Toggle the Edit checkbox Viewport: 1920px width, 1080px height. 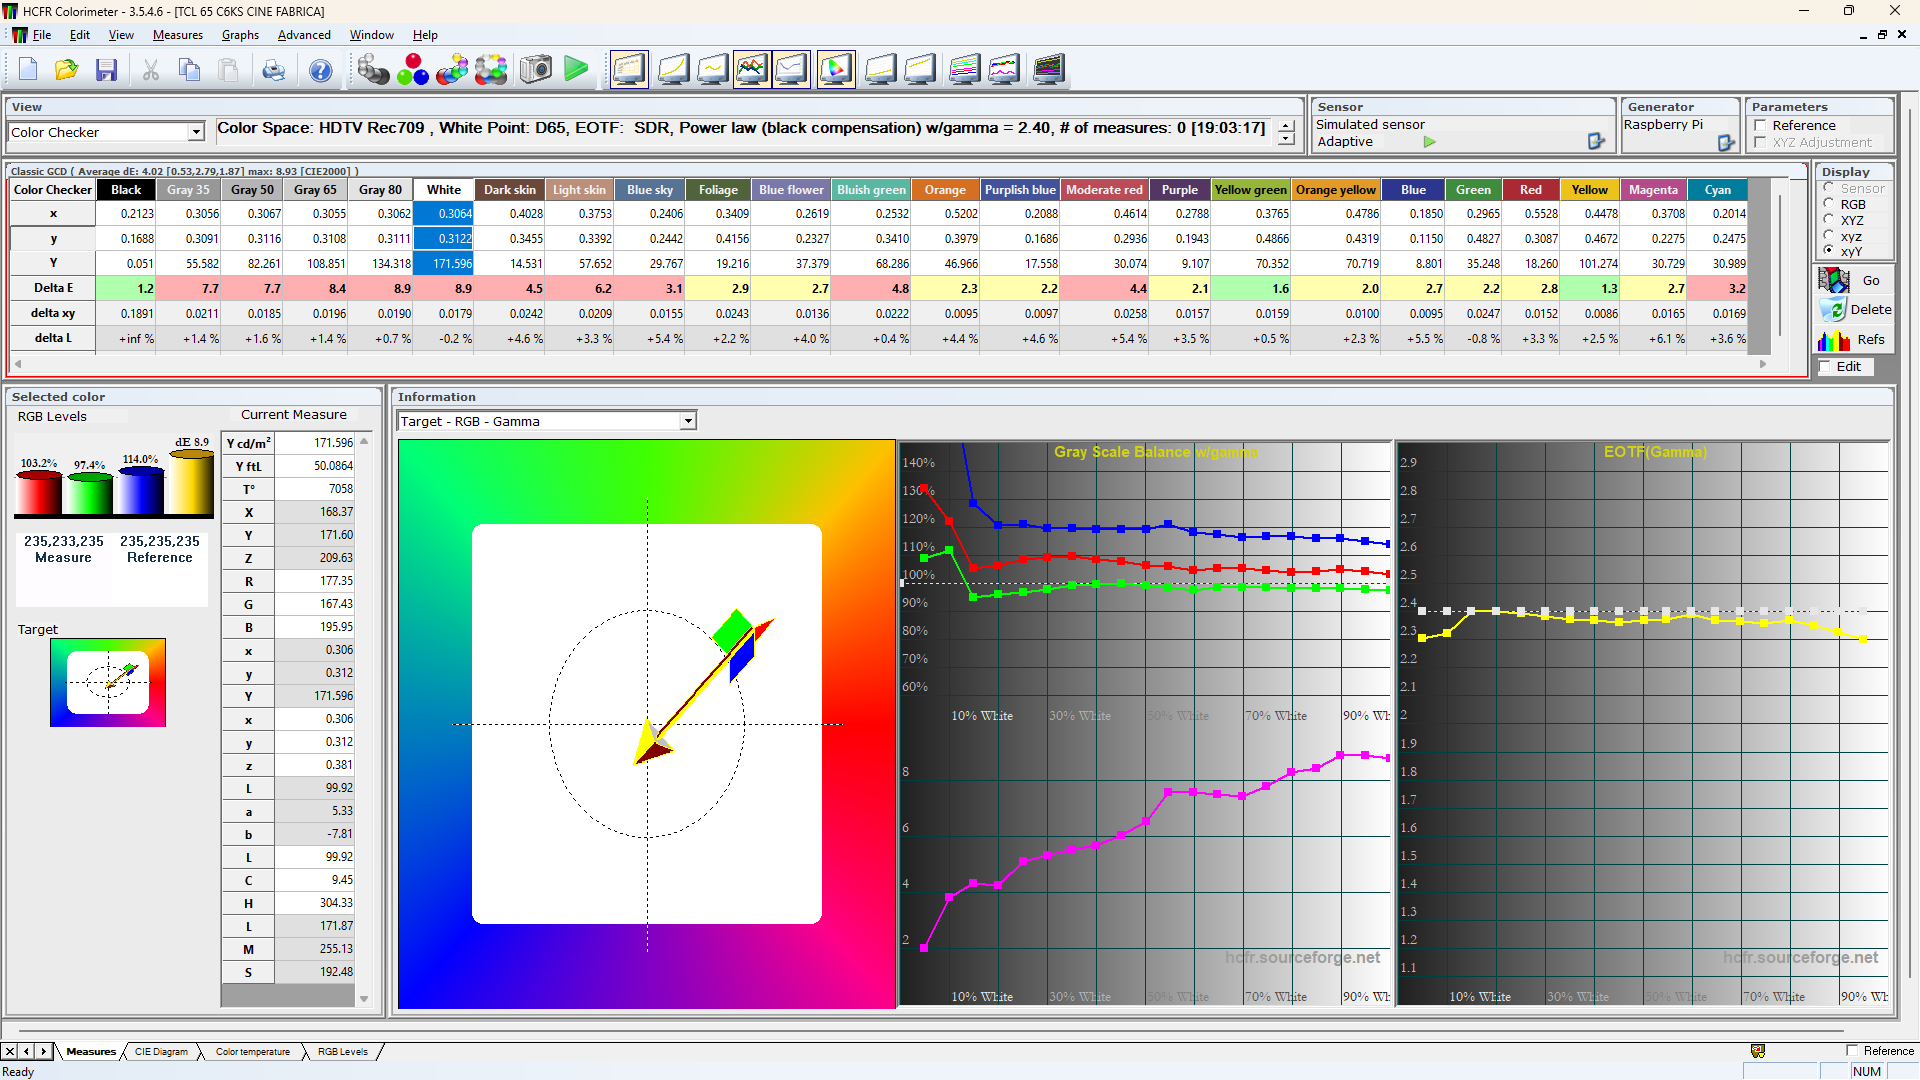pyautogui.click(x=1826, y=367)
